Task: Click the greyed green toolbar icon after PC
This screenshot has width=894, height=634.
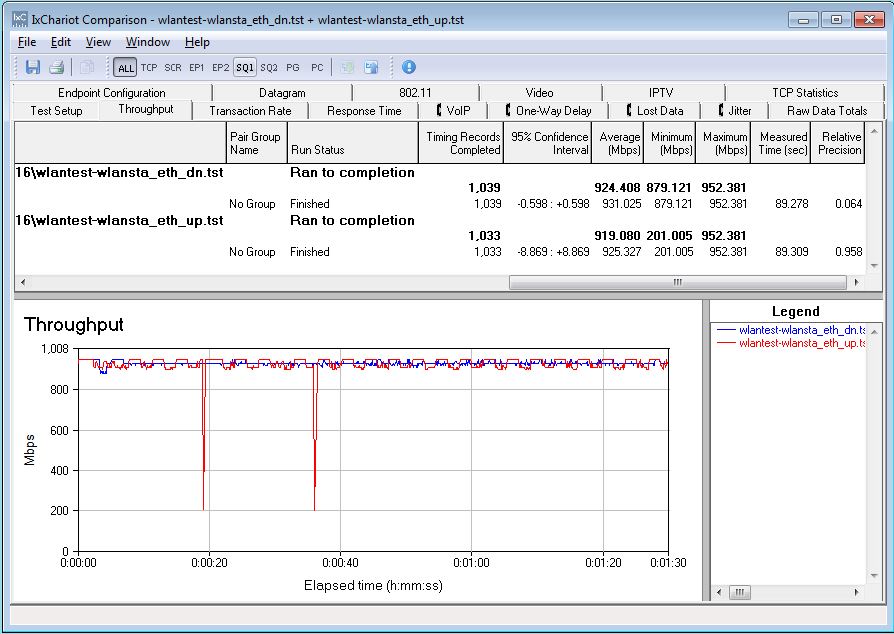Action: [347, 67]
